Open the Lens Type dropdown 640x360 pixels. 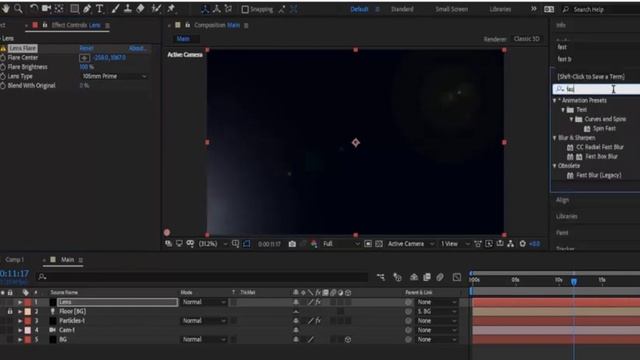point(114,76)
